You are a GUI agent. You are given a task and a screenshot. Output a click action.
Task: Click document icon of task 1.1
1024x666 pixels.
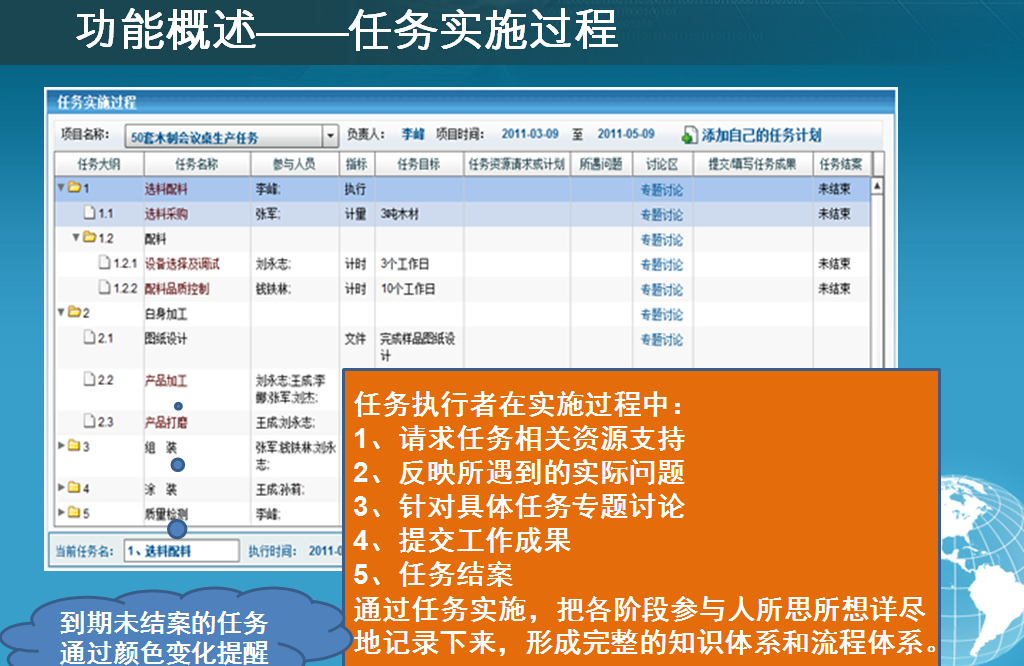point(90,212)
